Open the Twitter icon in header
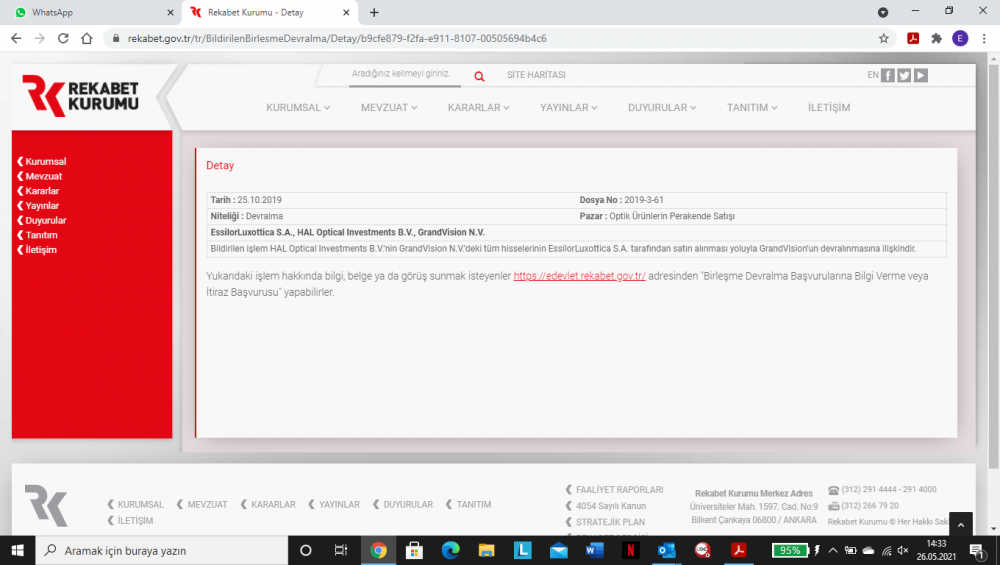Viewport: 1000px width, 565px height. [x=904, y=75]
